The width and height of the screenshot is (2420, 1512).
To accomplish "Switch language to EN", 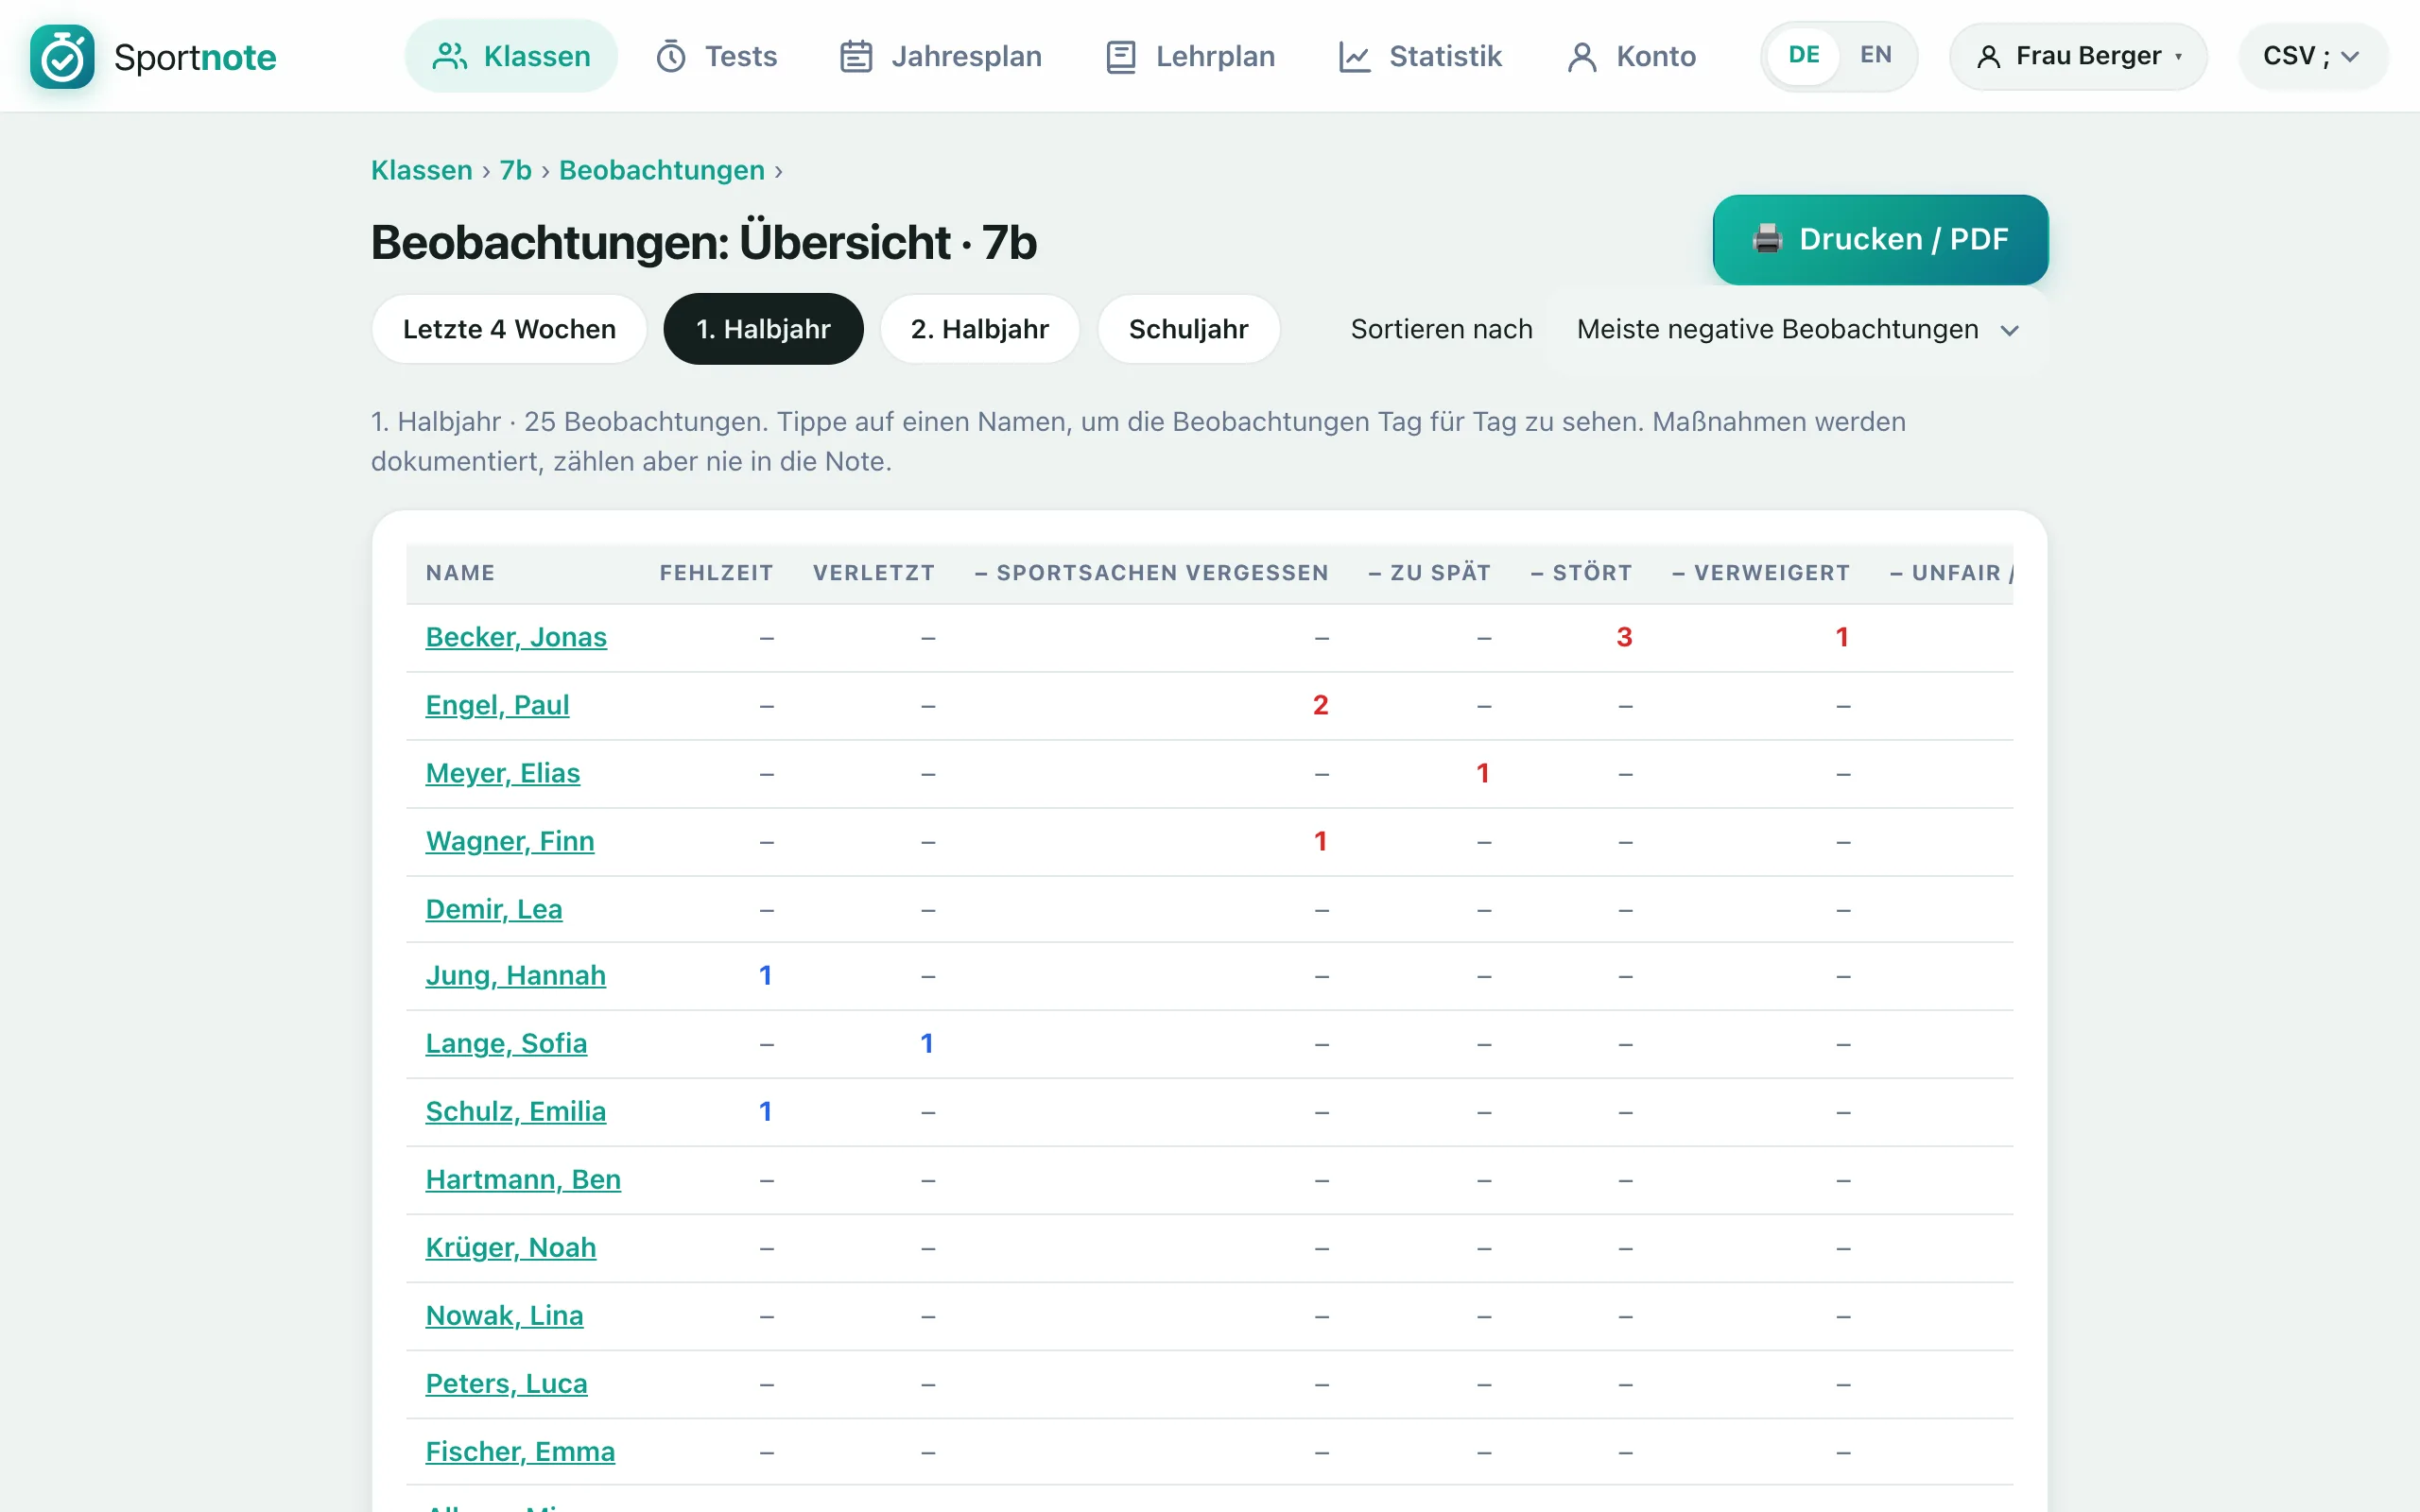I will point(1876,55).
